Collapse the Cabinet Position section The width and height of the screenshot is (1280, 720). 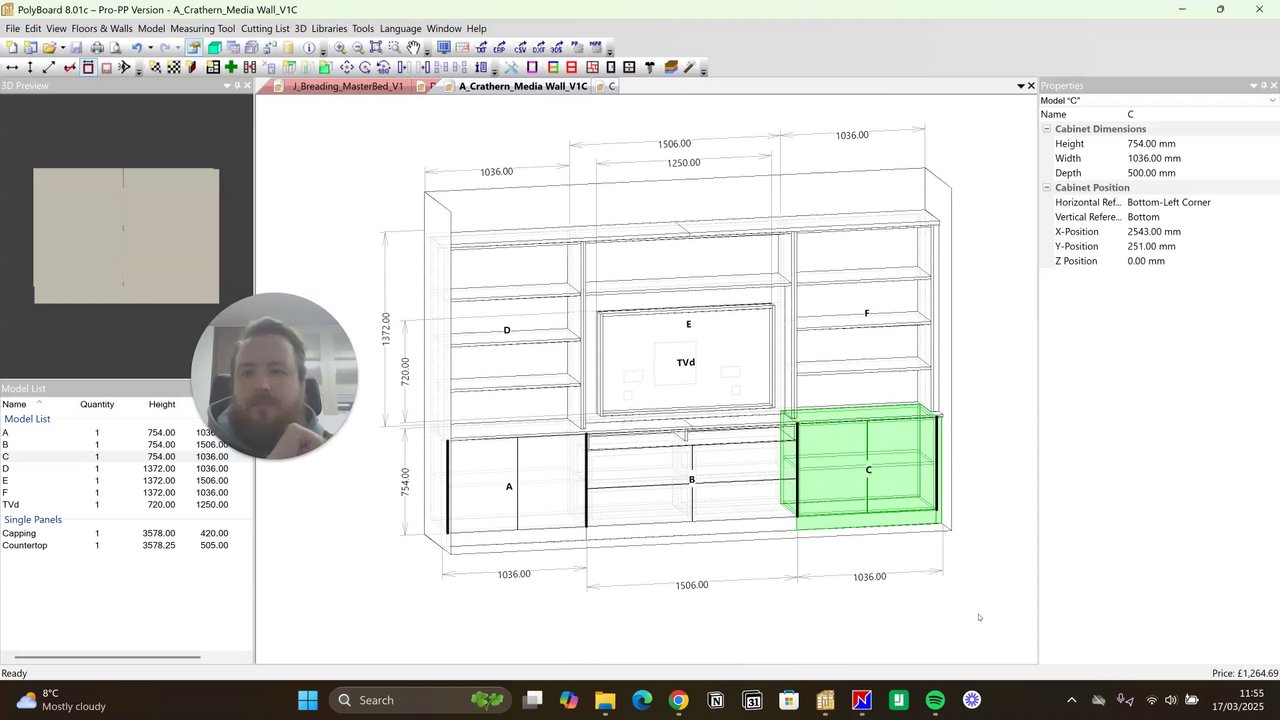(x=1047, y=188)
